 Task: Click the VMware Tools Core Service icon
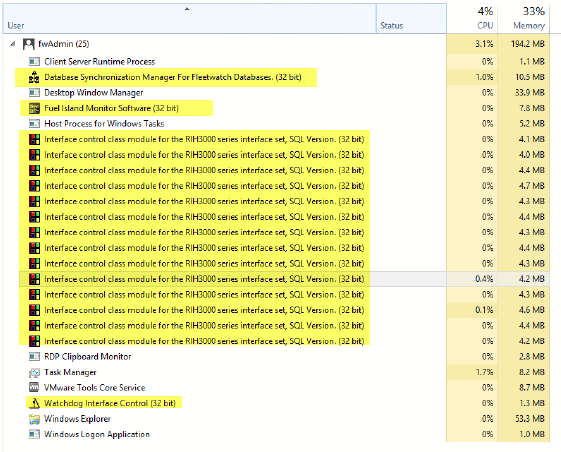[x=34, y=388]
